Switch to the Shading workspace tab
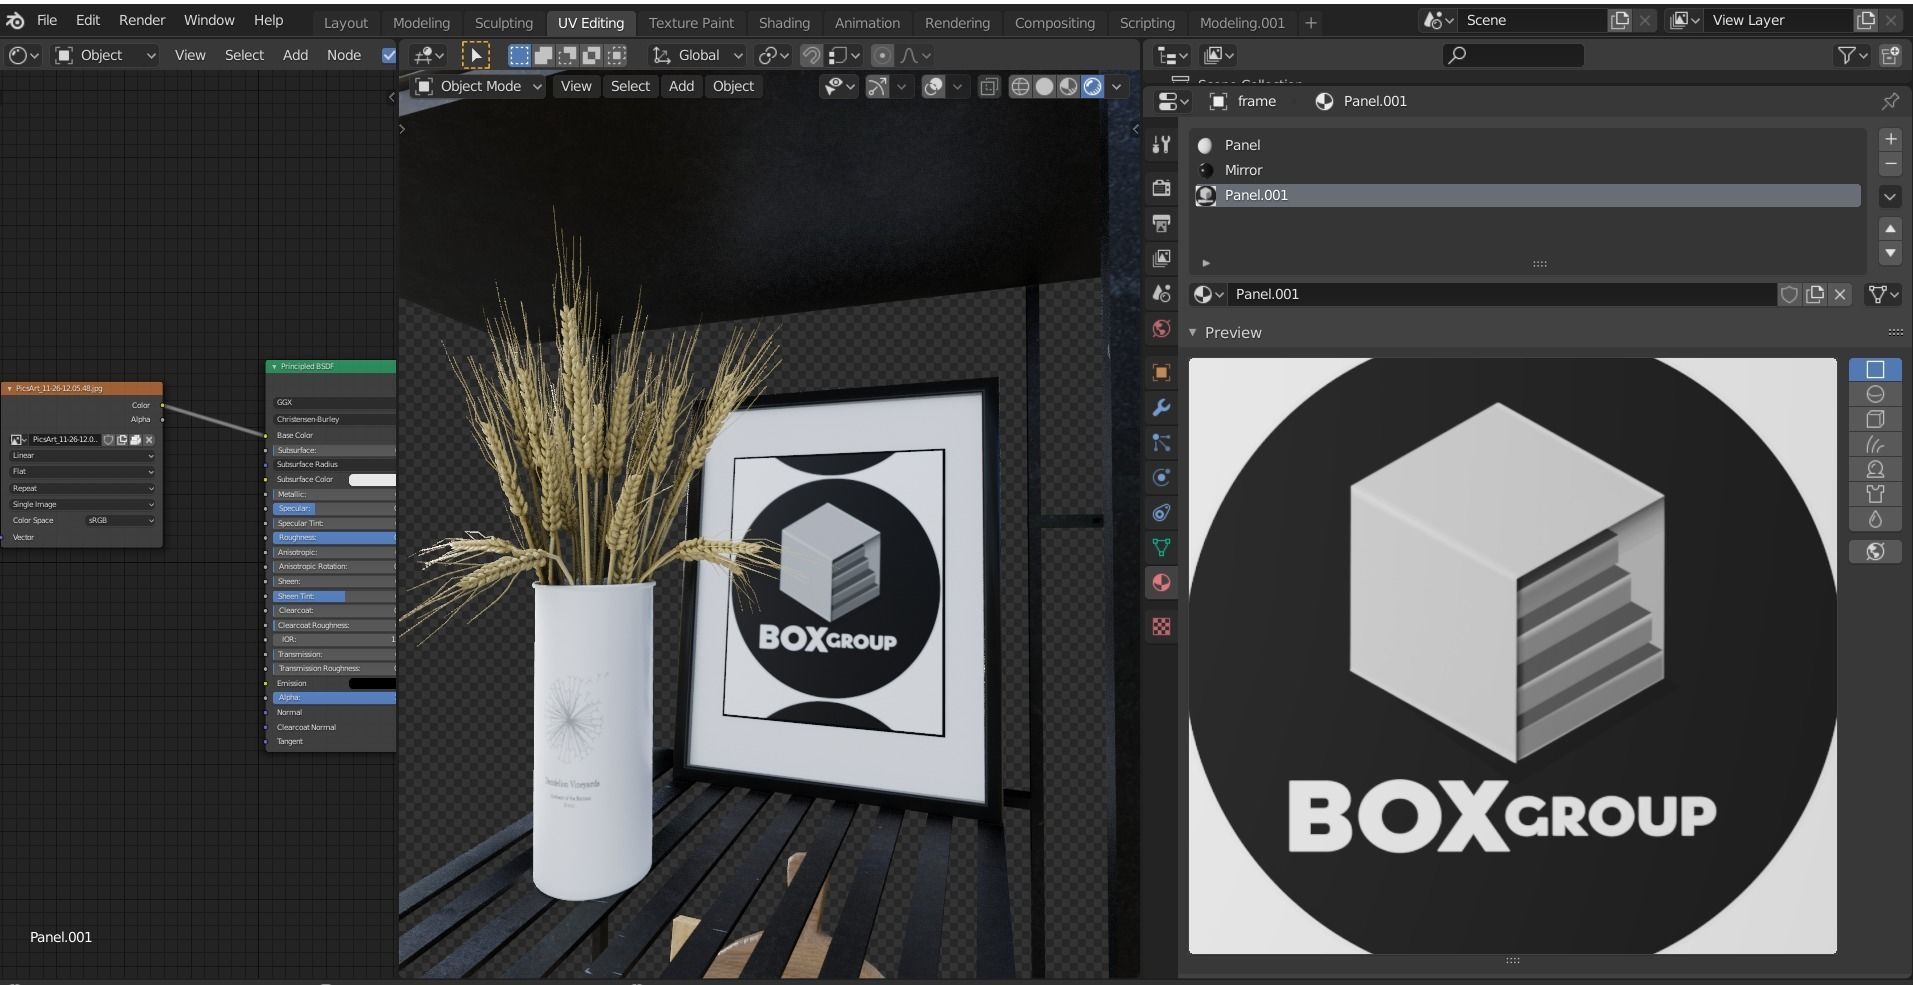This screenshot has height=985, width=1913. (784, 22)
